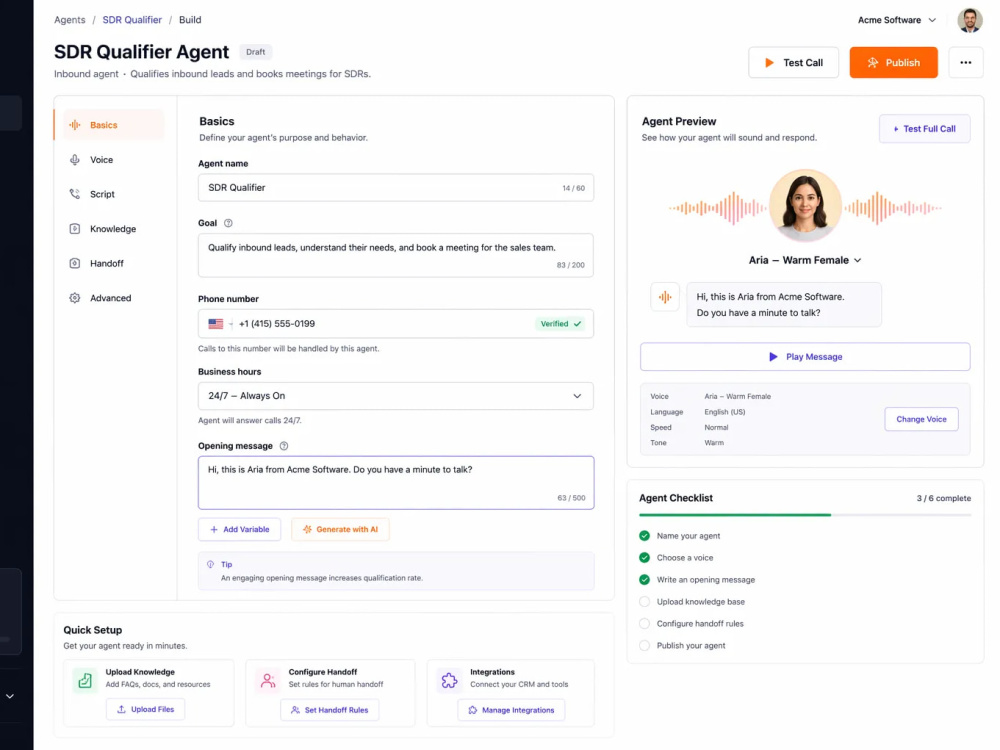Check 'Configure handoff rules' checklist circle
The width and height of the screenshot is (1000, 750).
tap(644, 624)
